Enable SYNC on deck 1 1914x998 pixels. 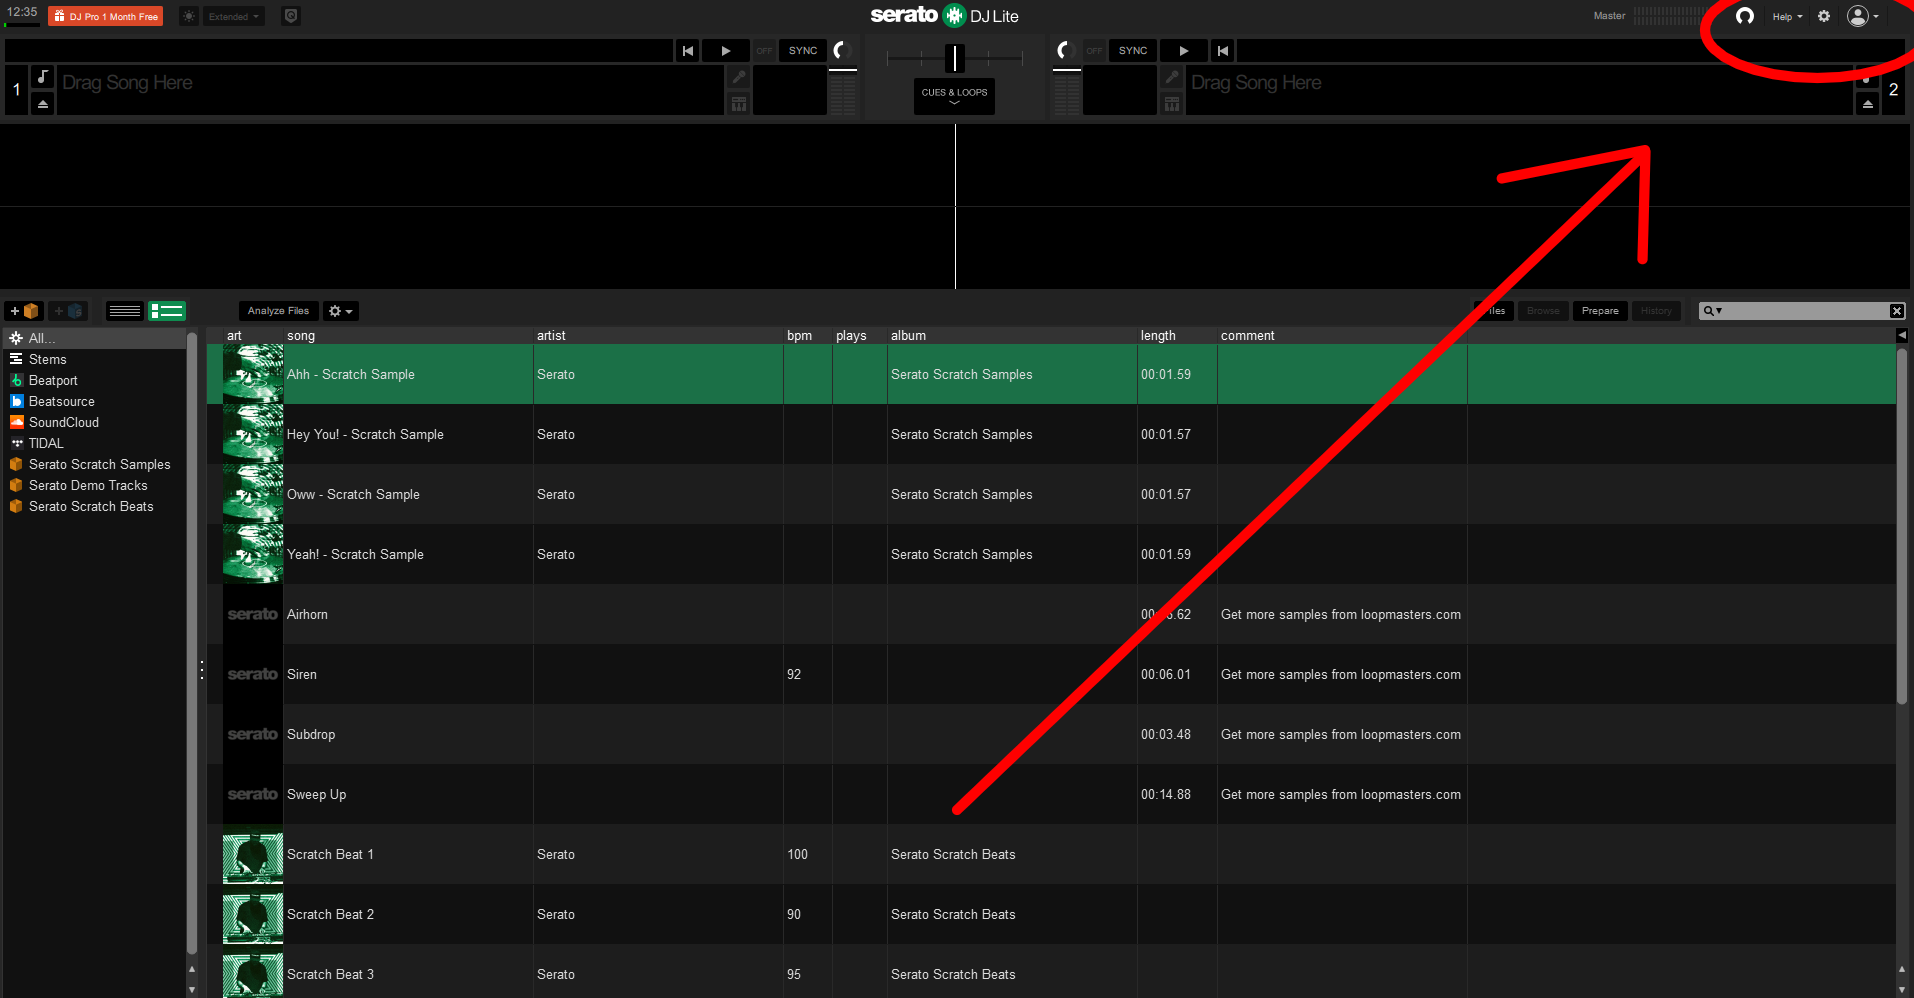pyautogui.click(x=802, y=50)
